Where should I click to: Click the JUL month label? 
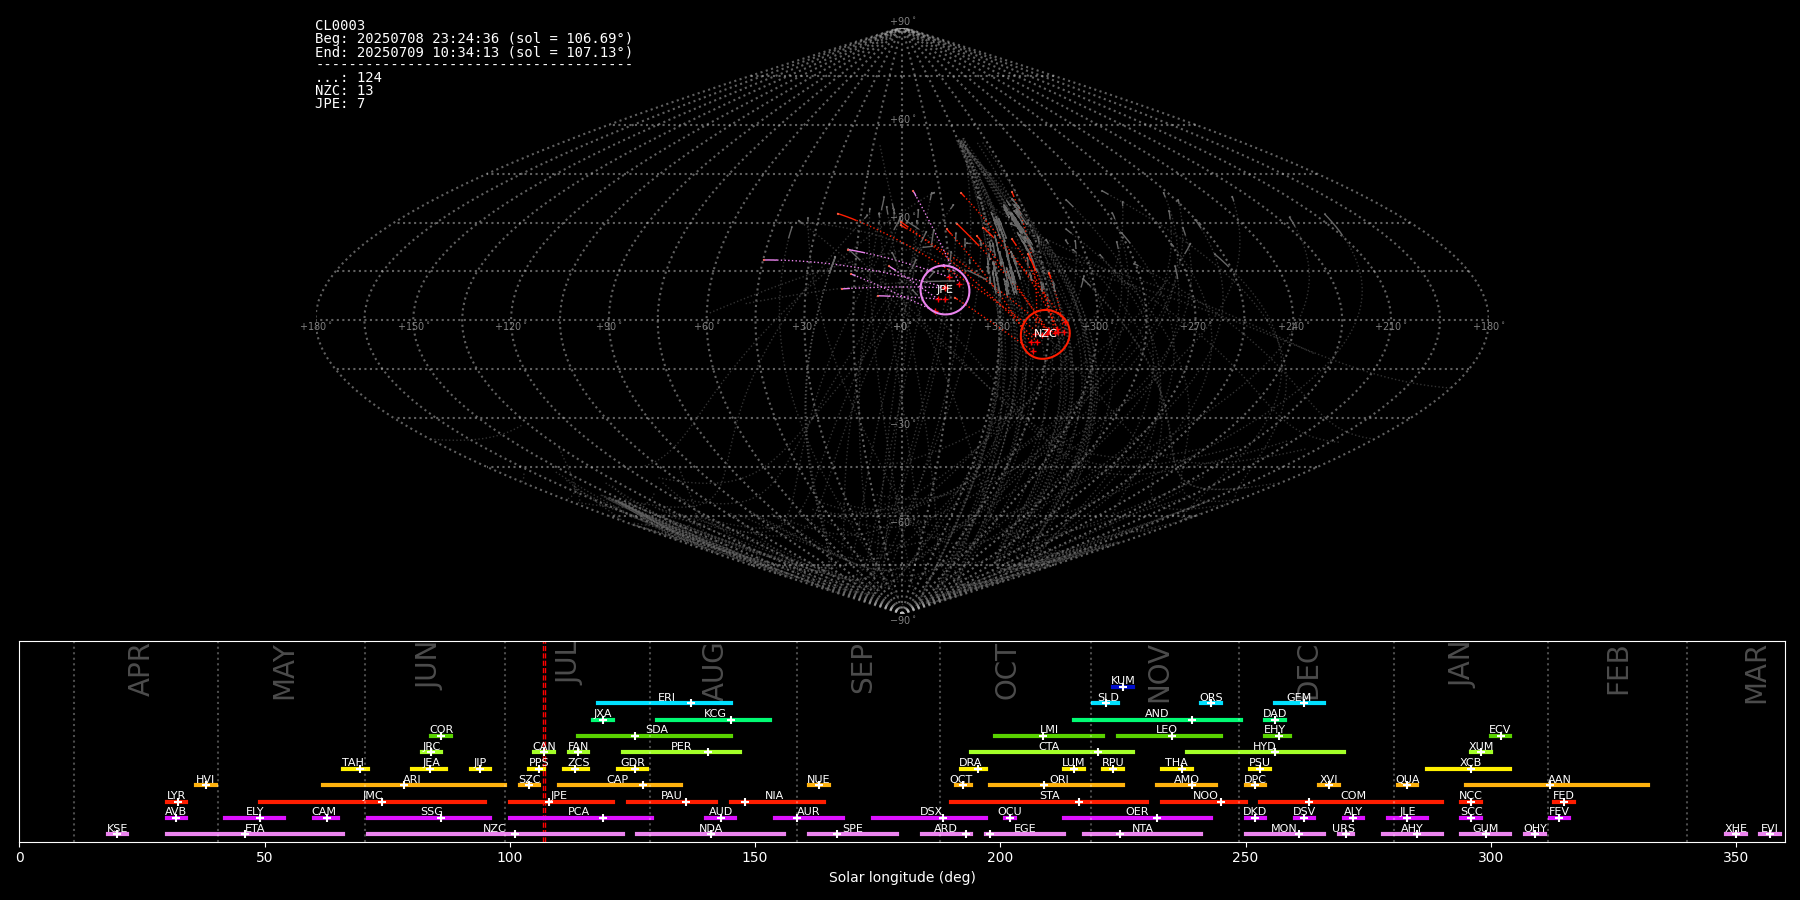click(566, 663)
